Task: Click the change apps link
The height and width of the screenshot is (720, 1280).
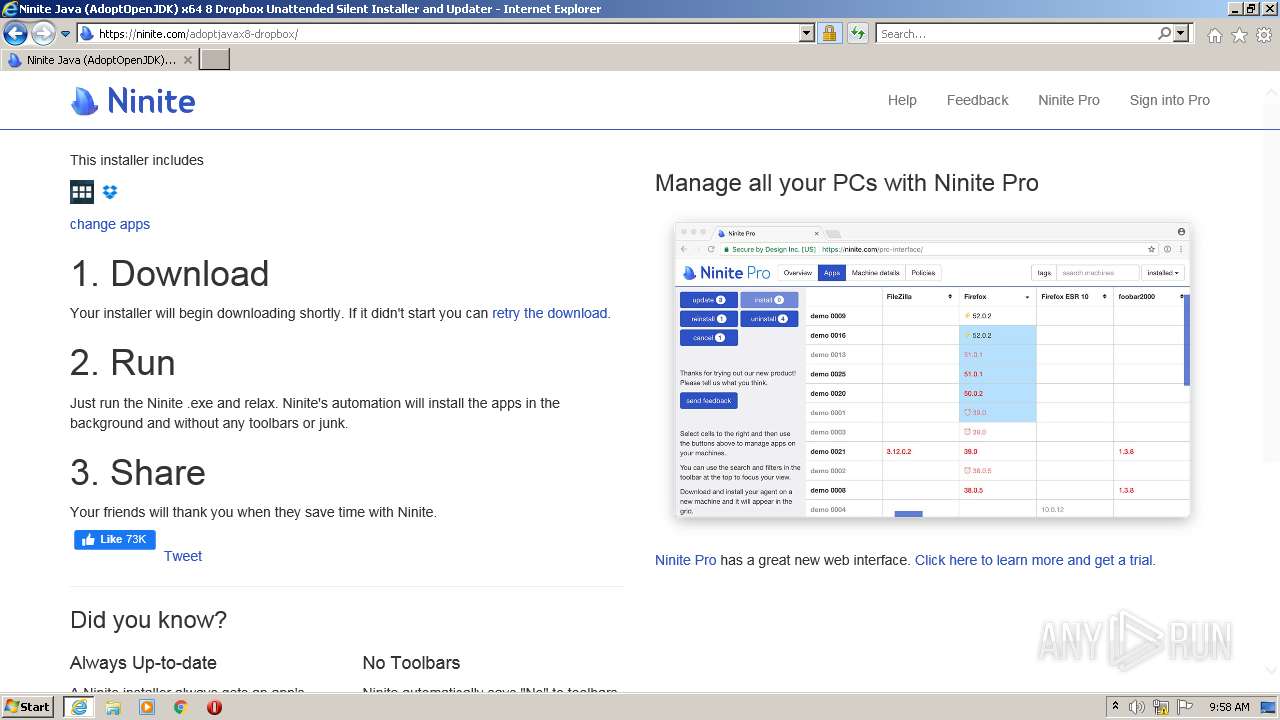Action: 110,224
